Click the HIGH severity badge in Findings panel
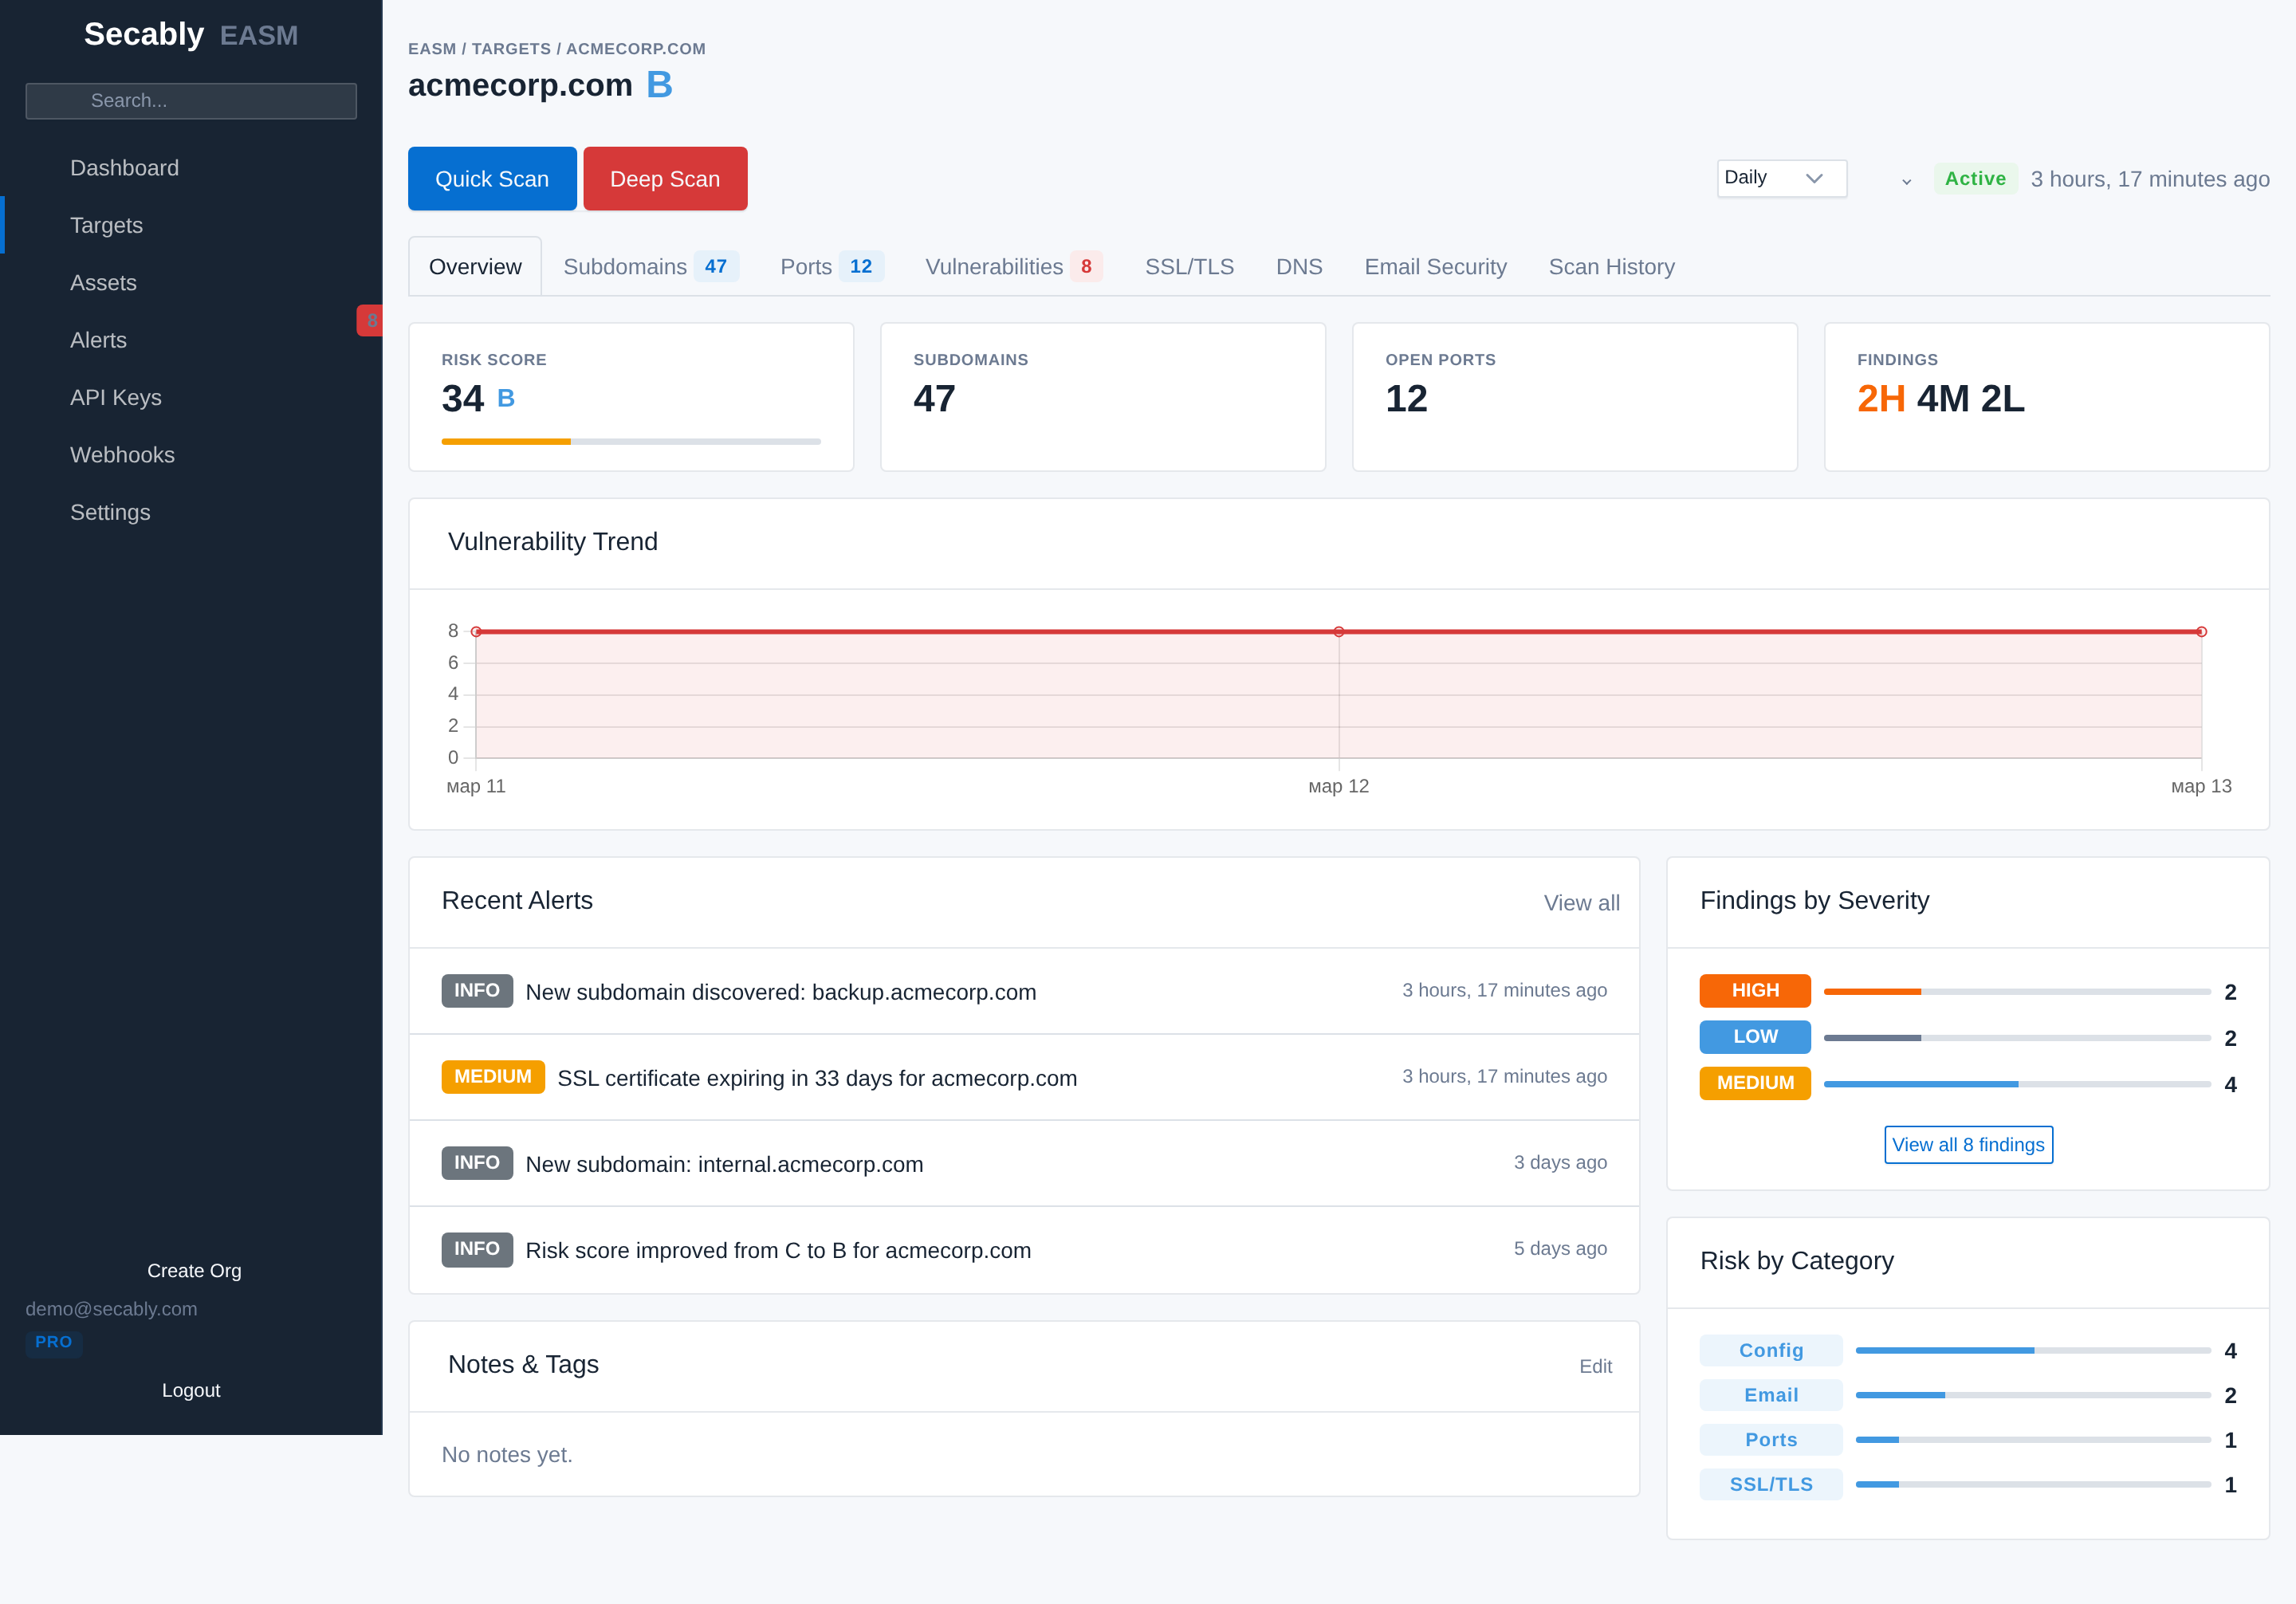The height and width of the screenshot is (1604, 2296). (1754, 991)
